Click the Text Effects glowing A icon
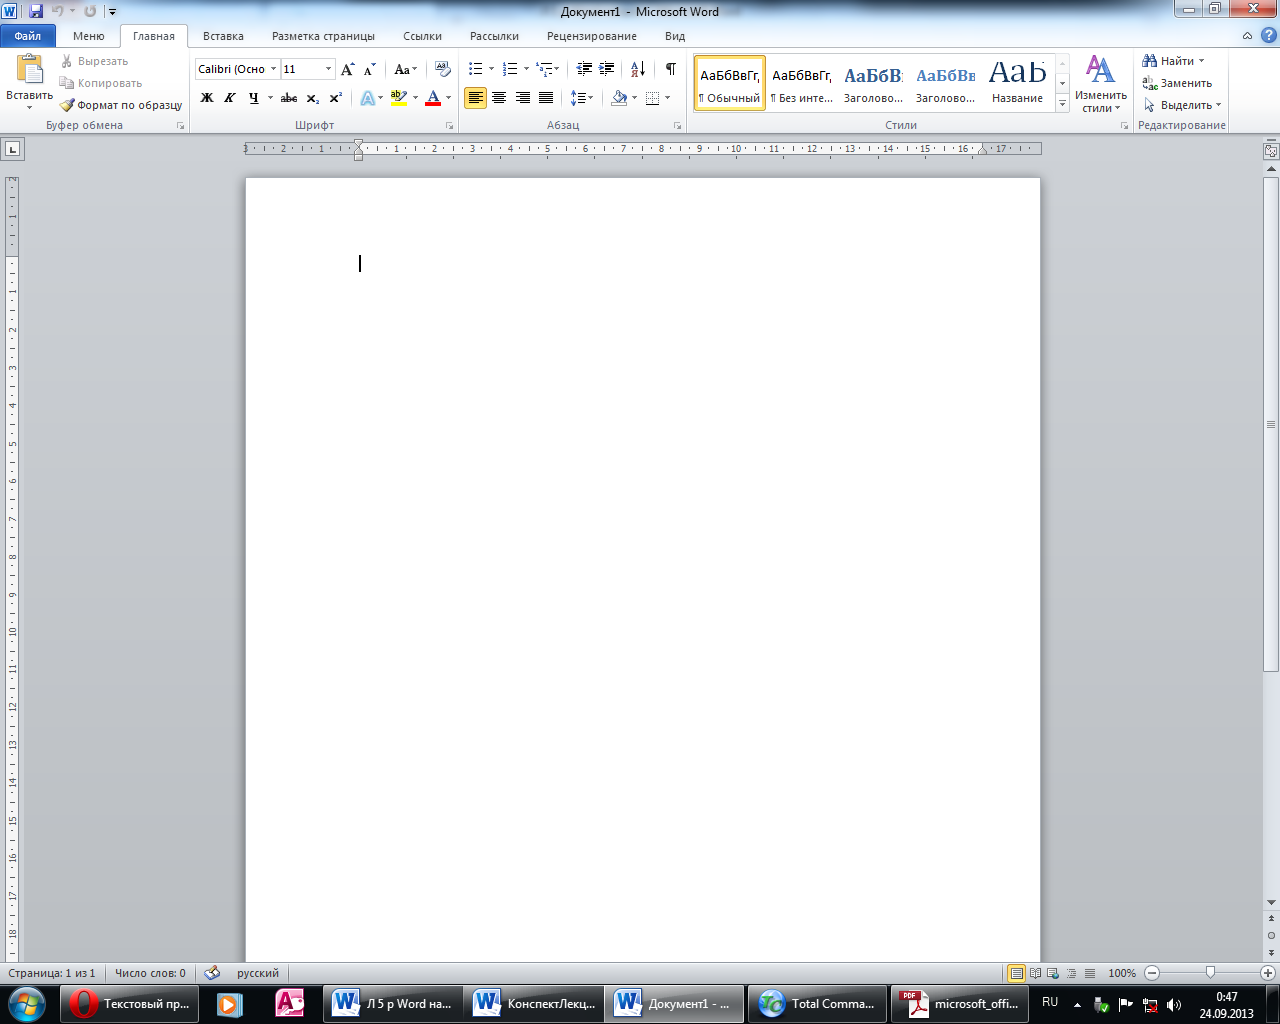Viewport: 1280px width, 1024px height. [368, 98]
